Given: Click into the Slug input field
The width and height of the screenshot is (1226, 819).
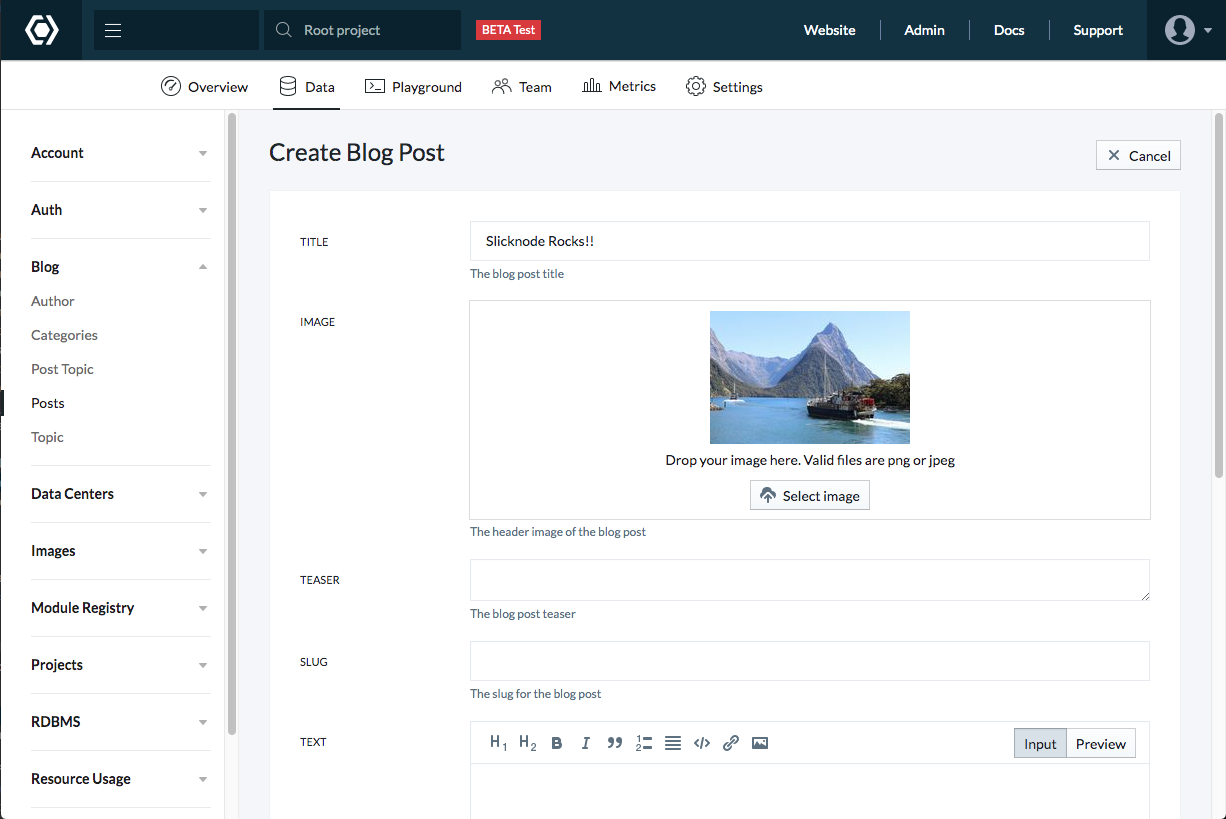Looking at the screenshot, I should [x=809, y=661].
